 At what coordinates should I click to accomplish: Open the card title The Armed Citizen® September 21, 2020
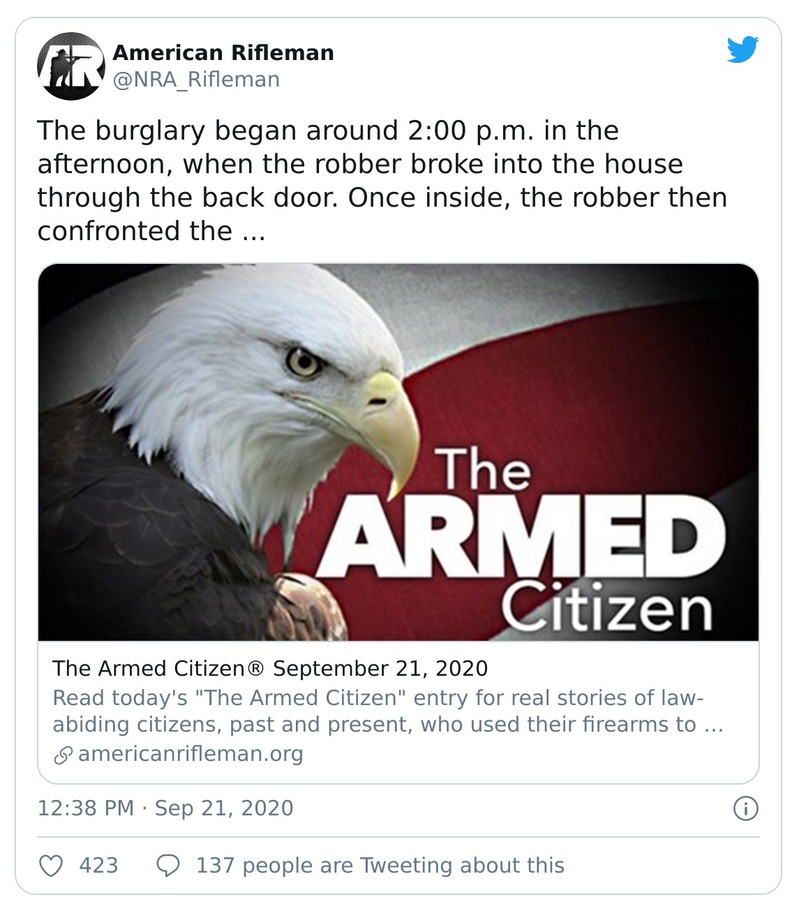[x=269, y=668]
